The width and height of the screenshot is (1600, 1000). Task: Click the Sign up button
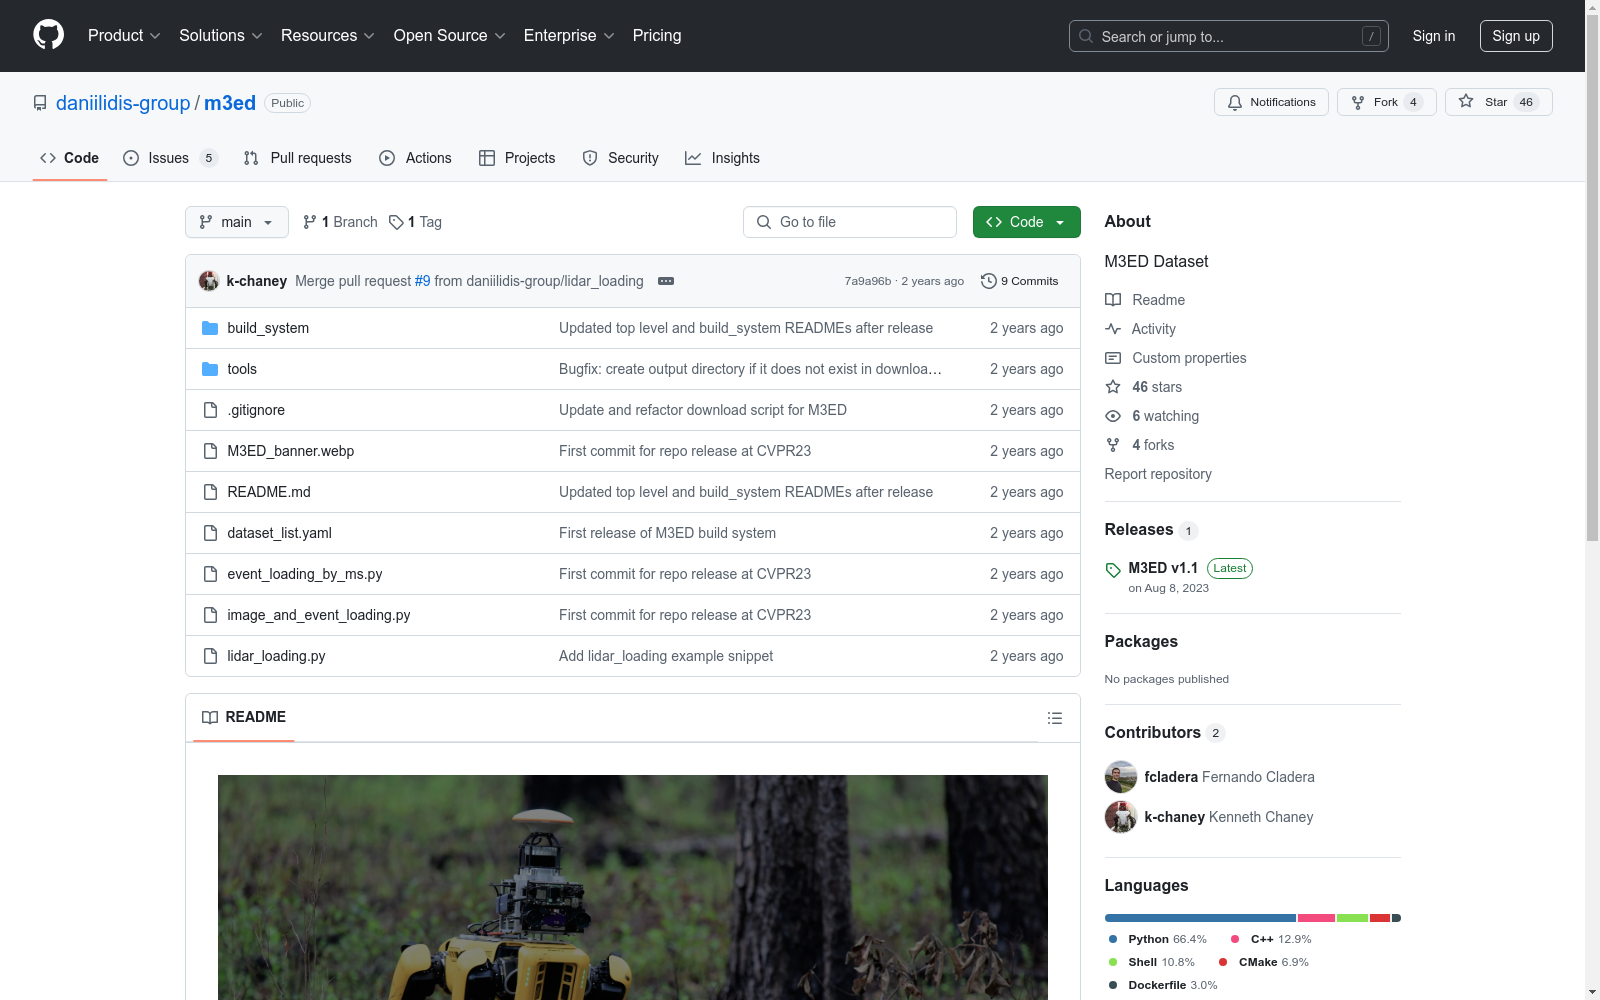click(1516, 36)
